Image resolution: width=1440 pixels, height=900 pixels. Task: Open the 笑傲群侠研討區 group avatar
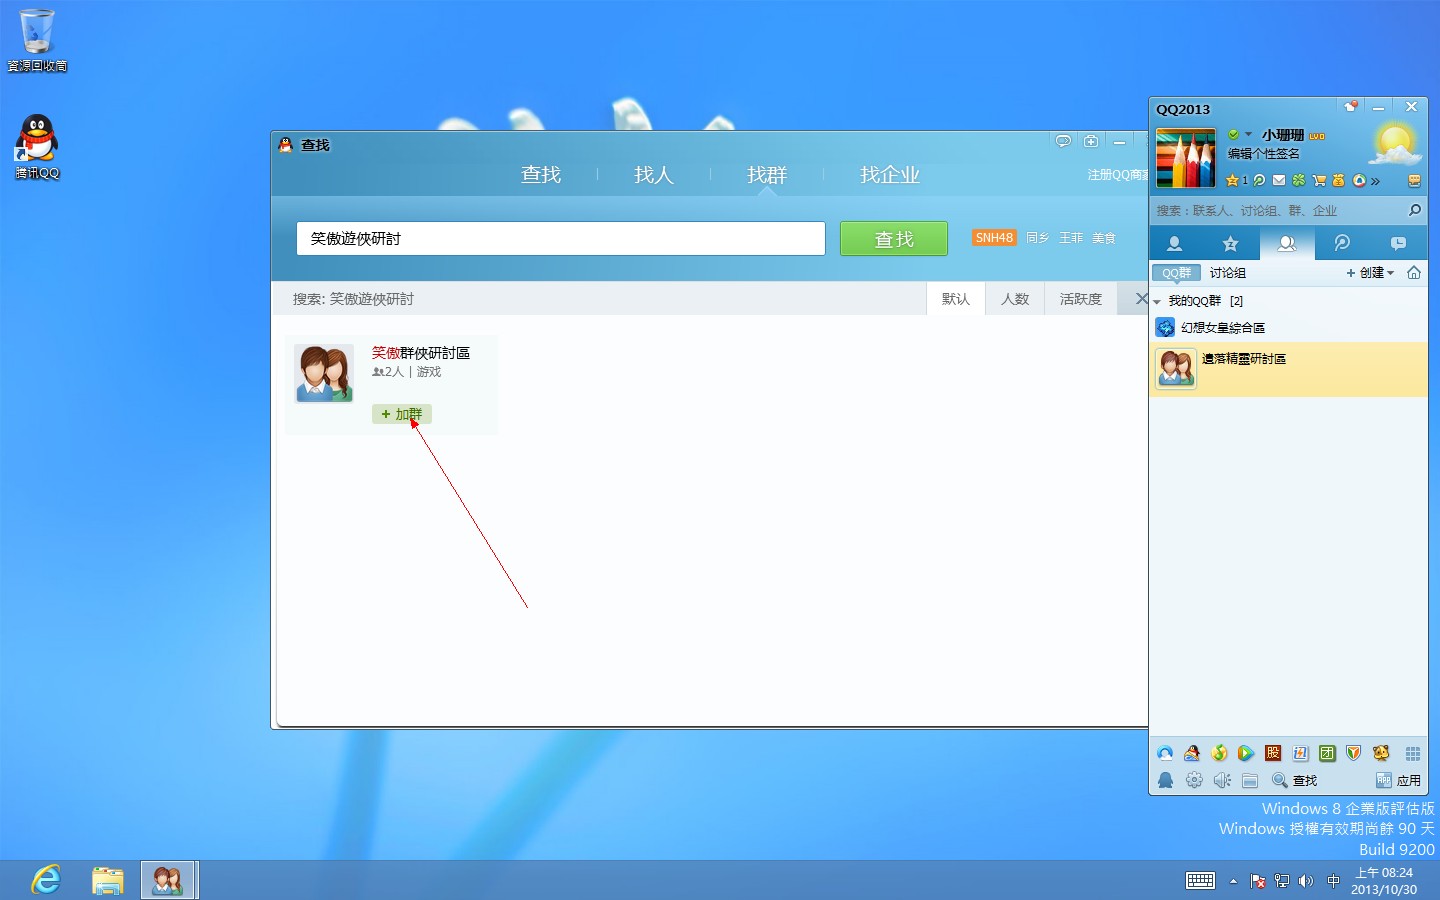(324, 374)
